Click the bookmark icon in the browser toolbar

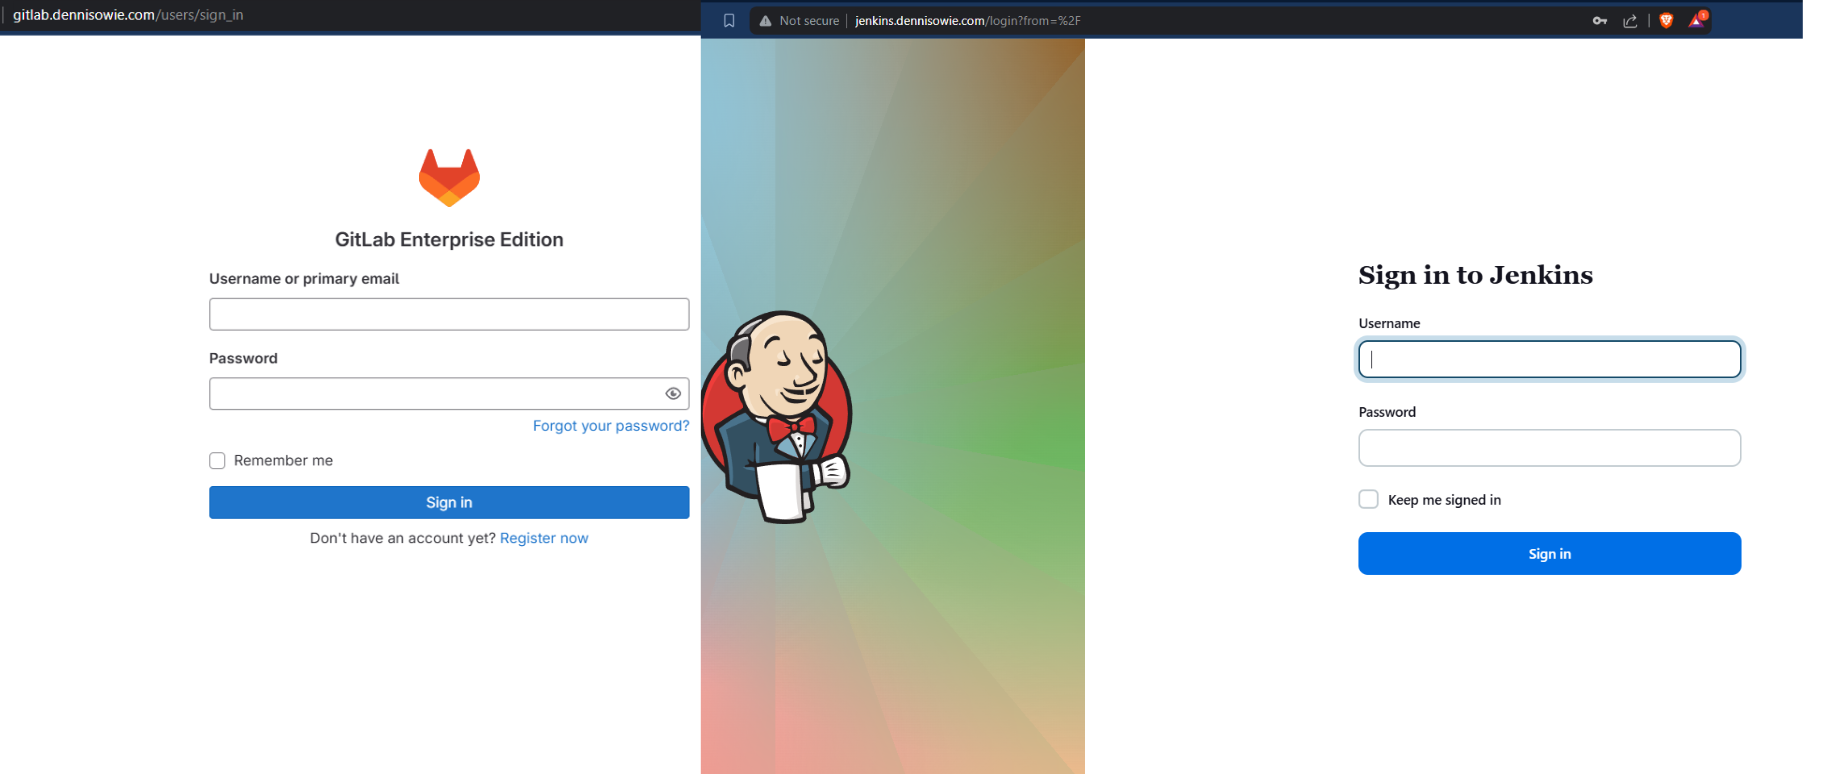[x=729, y=21]
